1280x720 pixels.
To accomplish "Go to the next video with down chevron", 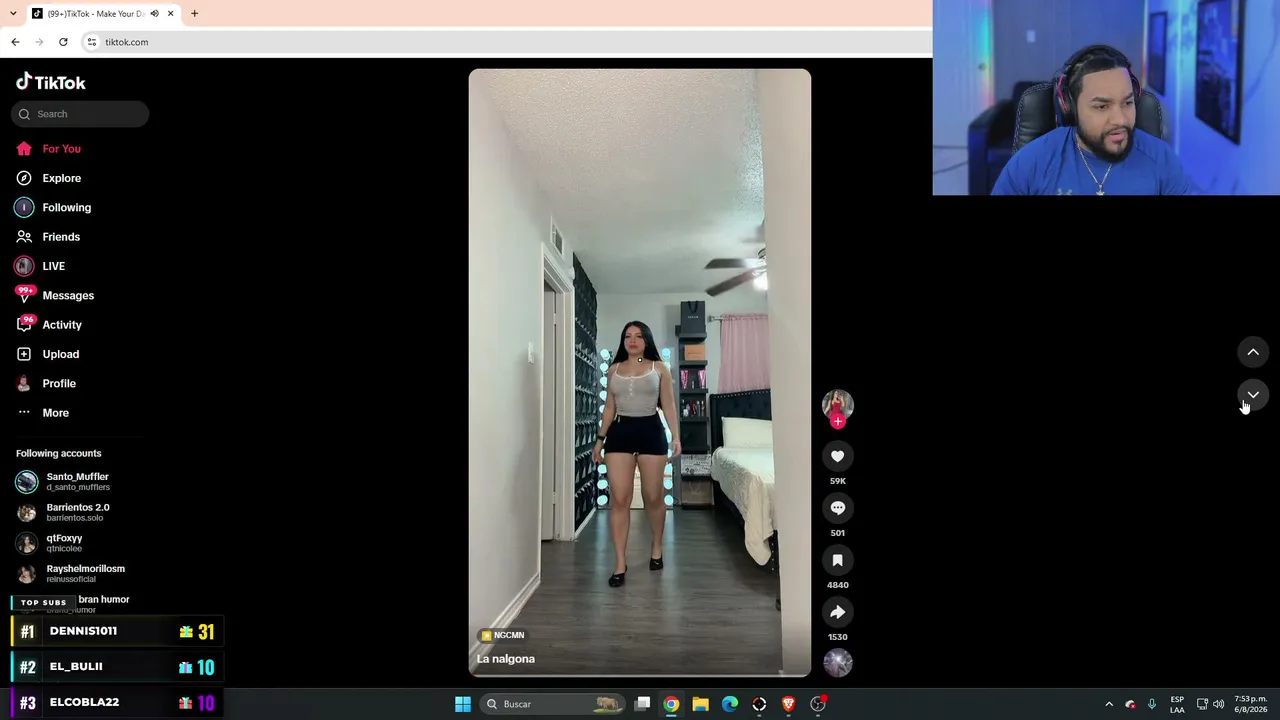I will pyautogui.click(x=1253, y=395).
